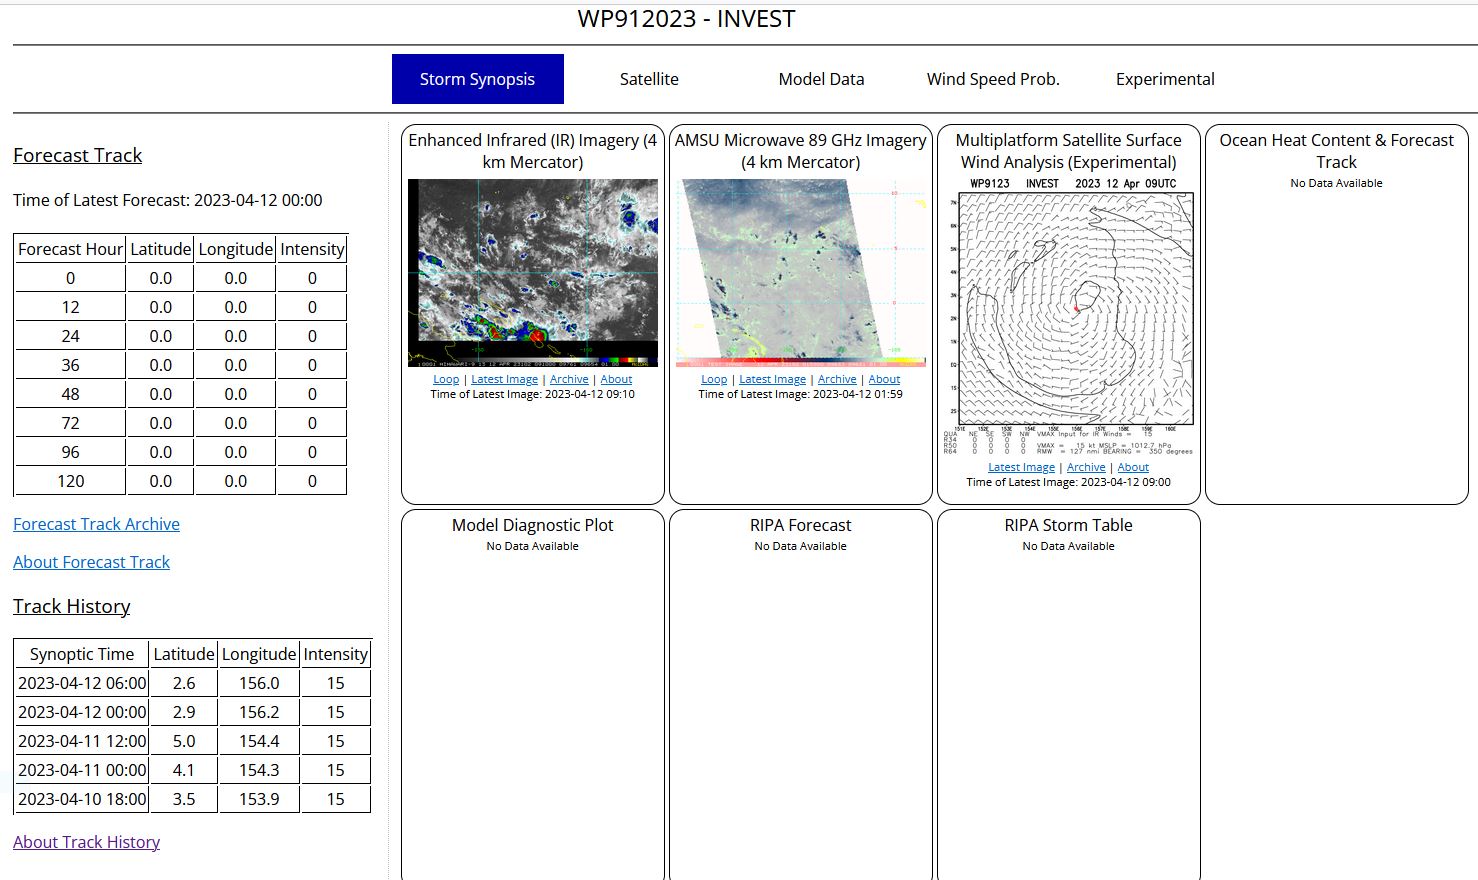
Task: Click About link under Enhanced Infrared imagery
Action: pyautogui.click(x=616, y=380)
